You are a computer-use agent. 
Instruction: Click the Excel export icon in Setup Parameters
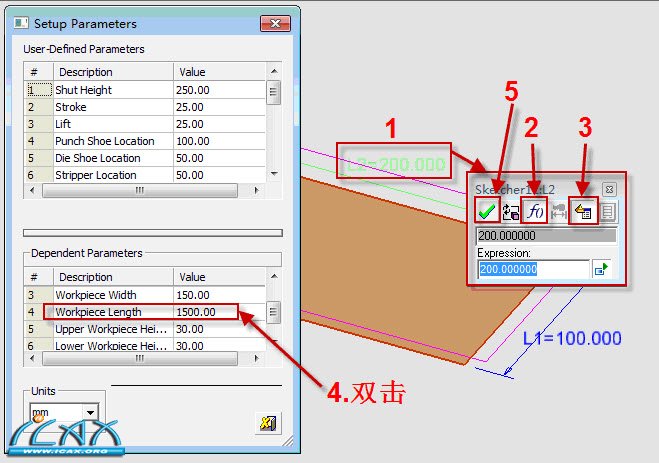[x=268, y=423]
